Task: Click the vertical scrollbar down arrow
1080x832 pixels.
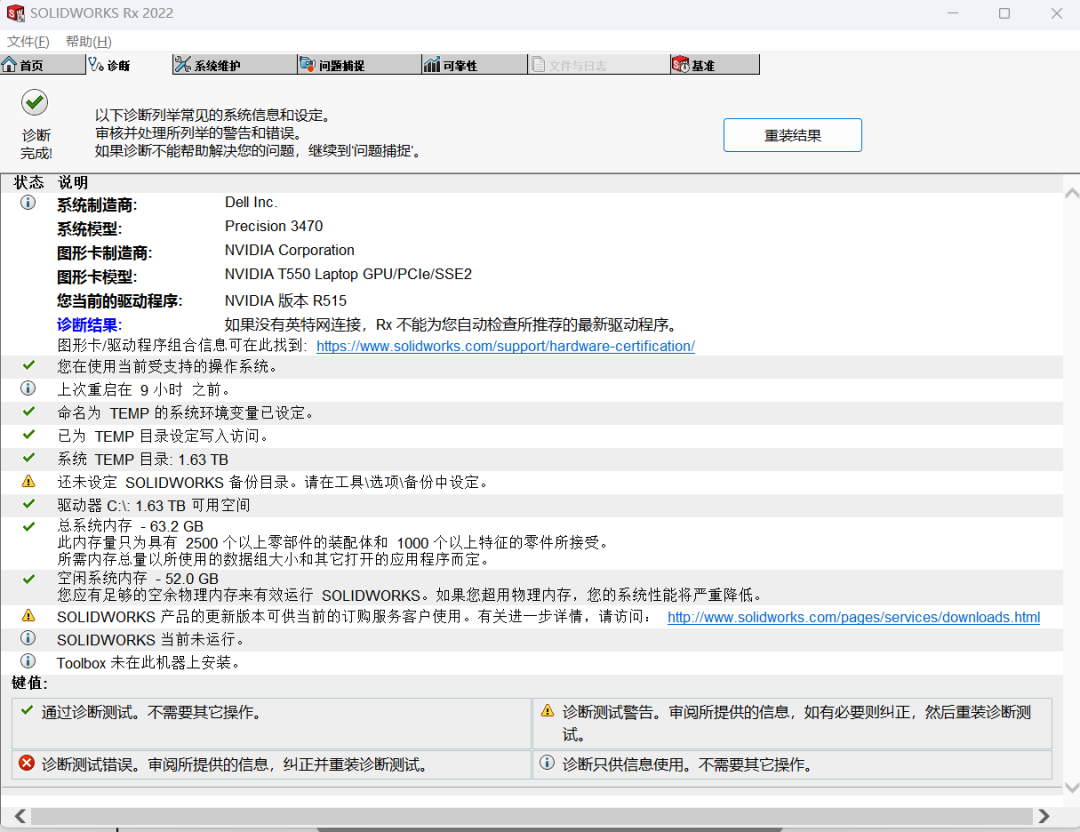Action: pos(1072,787)
